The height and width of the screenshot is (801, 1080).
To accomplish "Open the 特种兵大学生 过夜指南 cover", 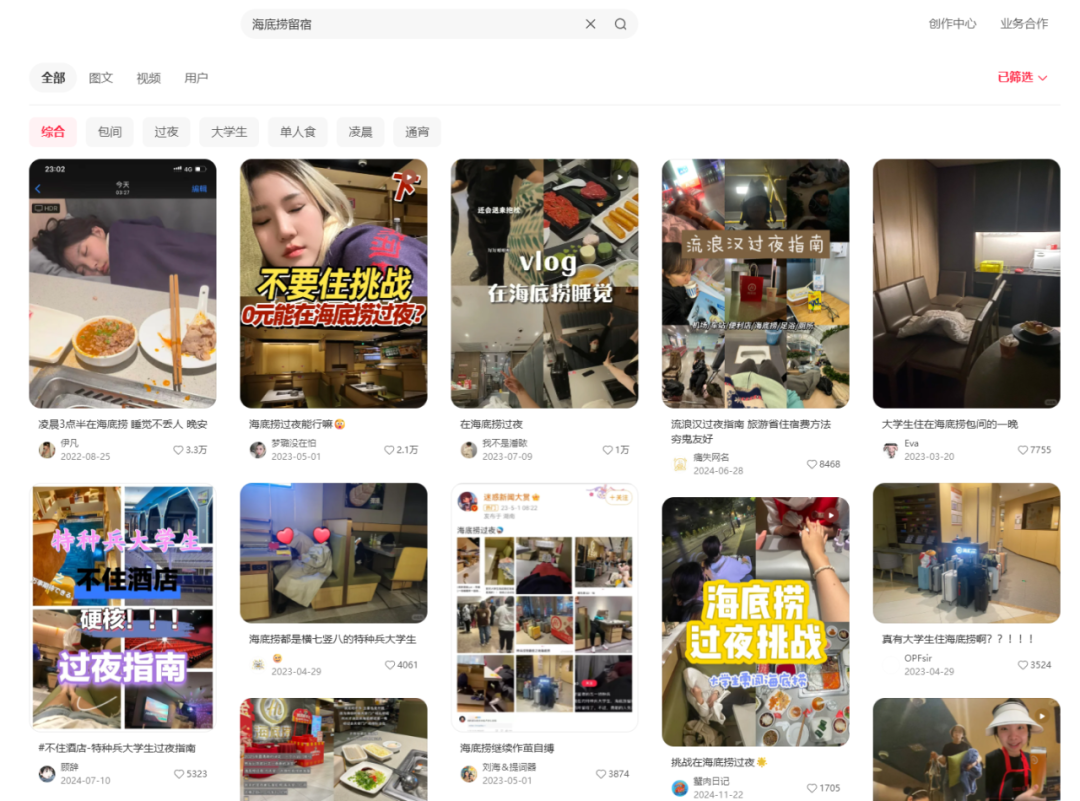I will (x=123, y=607).
